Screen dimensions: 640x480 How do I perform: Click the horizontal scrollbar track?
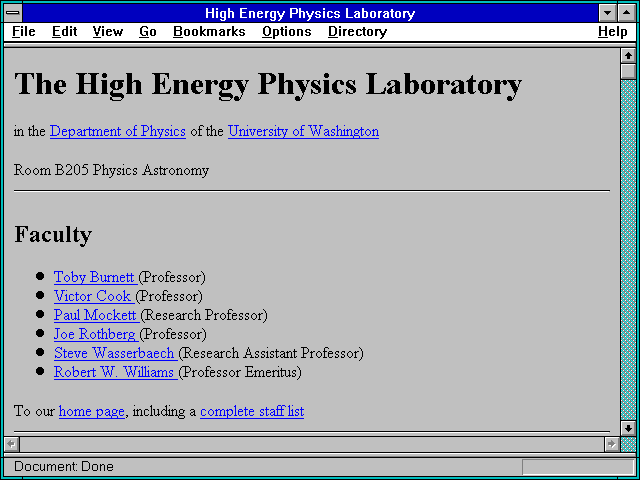pos(312,444)
